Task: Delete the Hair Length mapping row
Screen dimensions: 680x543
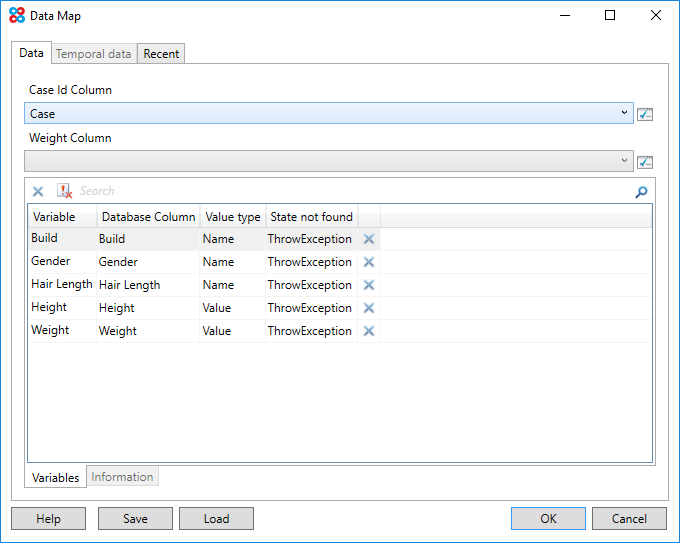Action: pyautogui.click(x=368, y=285)
